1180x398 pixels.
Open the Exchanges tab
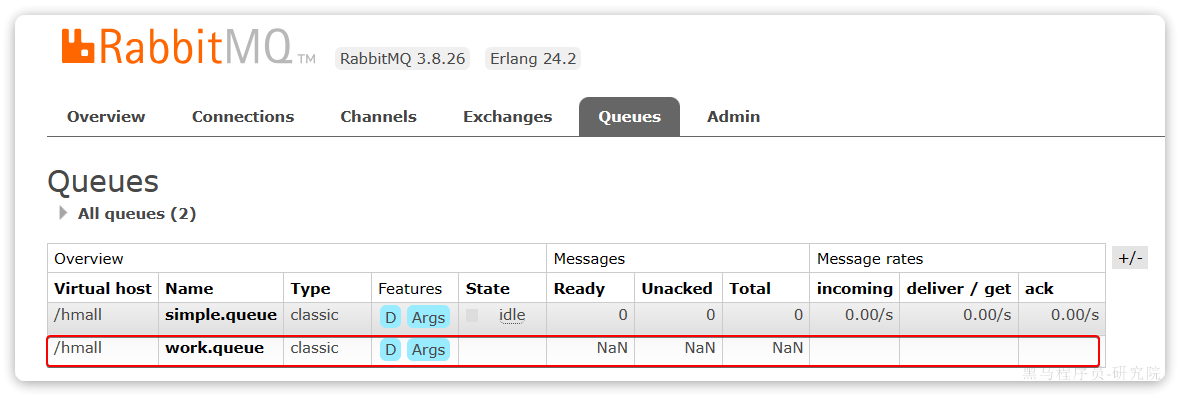507,117
